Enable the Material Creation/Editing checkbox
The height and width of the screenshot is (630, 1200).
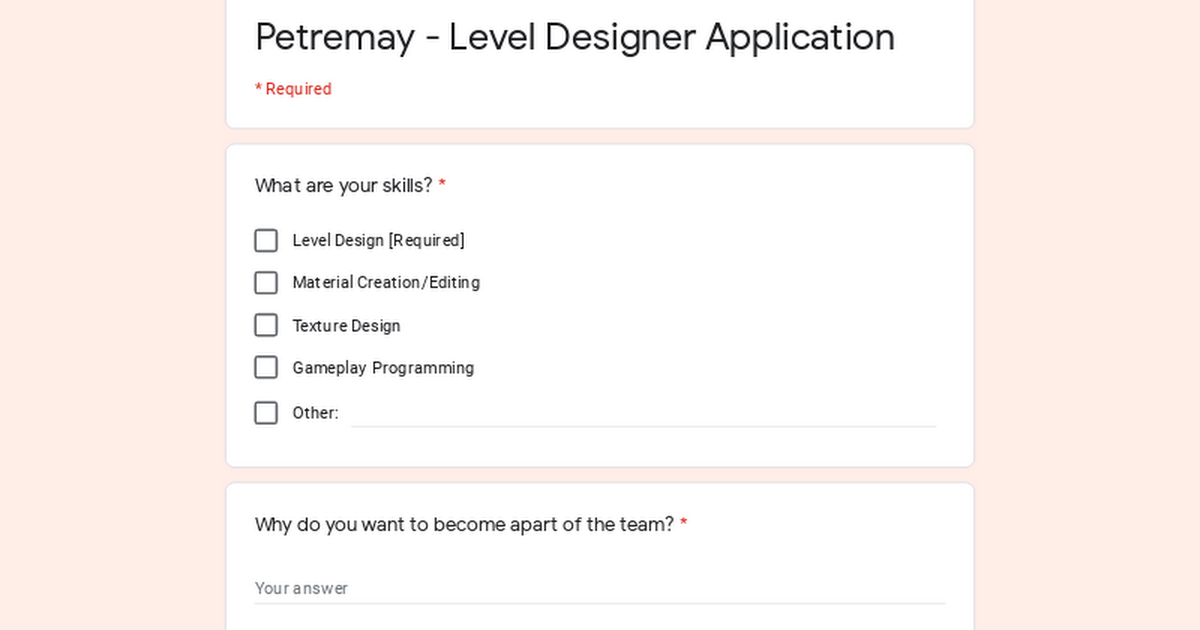[x=266, y=283]
